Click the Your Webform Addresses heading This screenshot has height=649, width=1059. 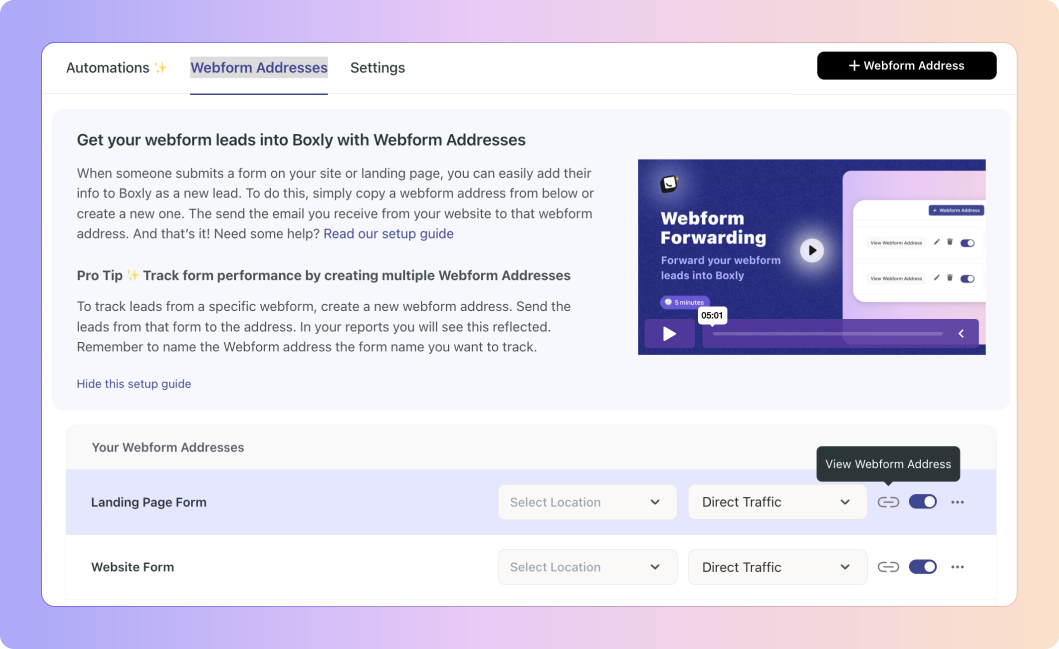168,447
